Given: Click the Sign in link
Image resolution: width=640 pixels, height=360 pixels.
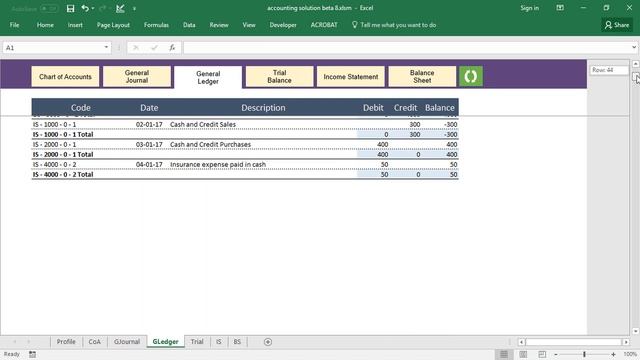Looking at the screenshot, I should point(529,8).
